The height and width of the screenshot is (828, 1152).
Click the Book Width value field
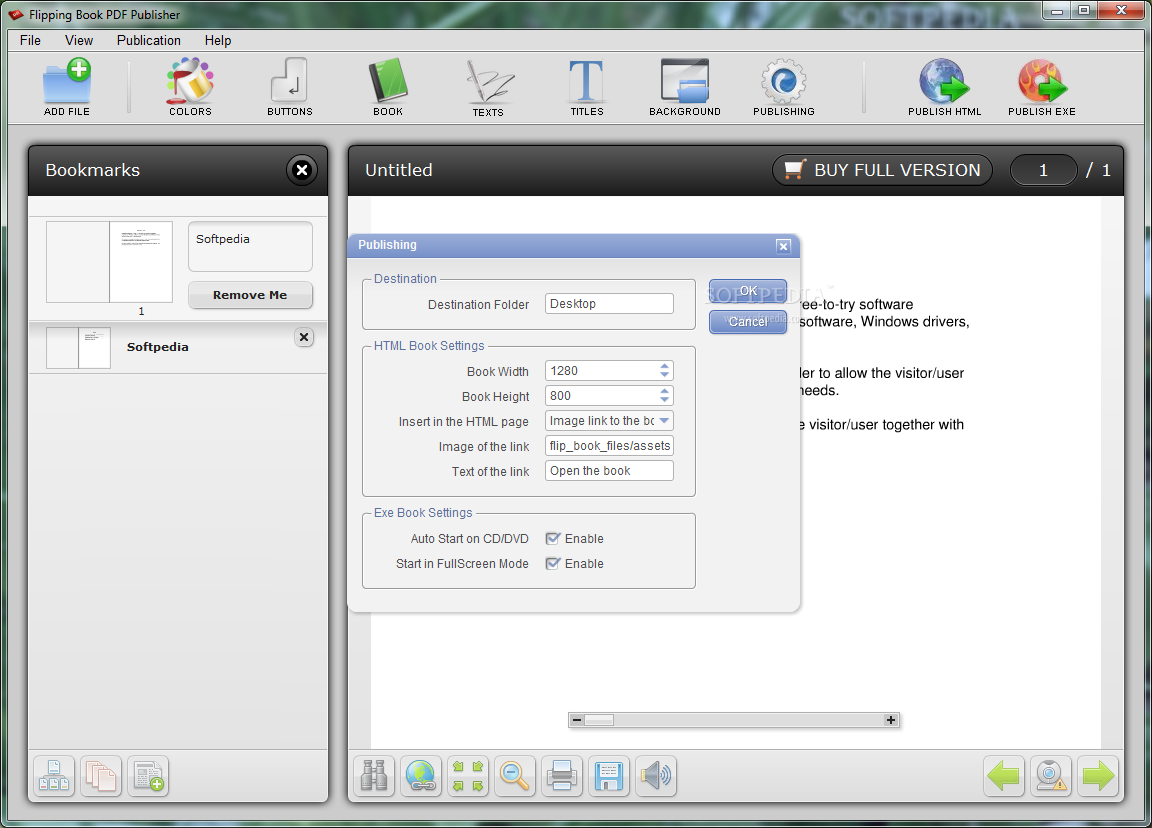pyautogui.click(x=601, y=371)
